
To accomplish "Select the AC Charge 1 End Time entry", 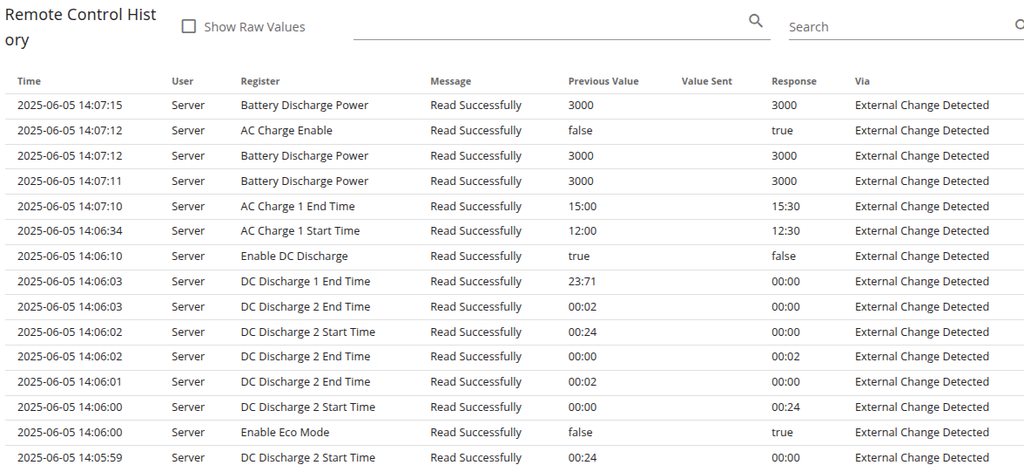I will click(297, 206).
